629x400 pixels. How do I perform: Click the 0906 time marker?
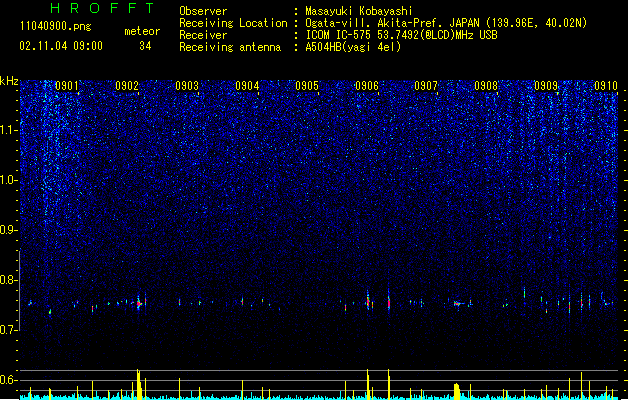coord(367,86)
